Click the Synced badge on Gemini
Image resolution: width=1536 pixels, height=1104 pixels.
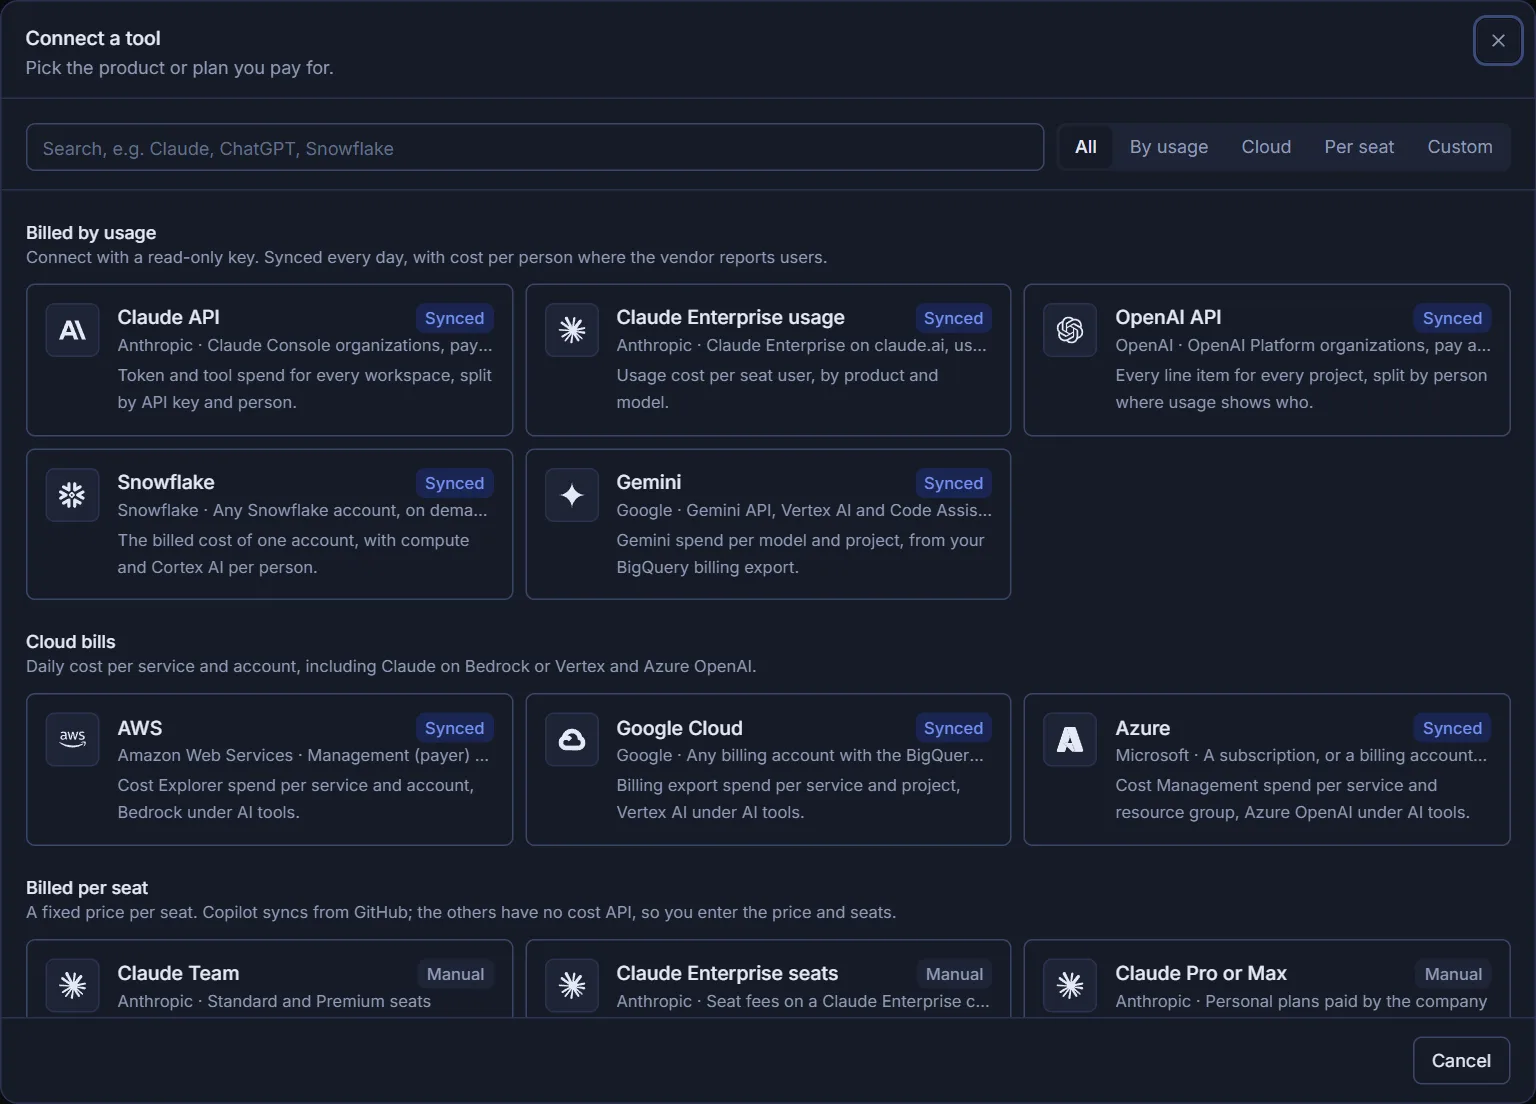coord(953,483)
